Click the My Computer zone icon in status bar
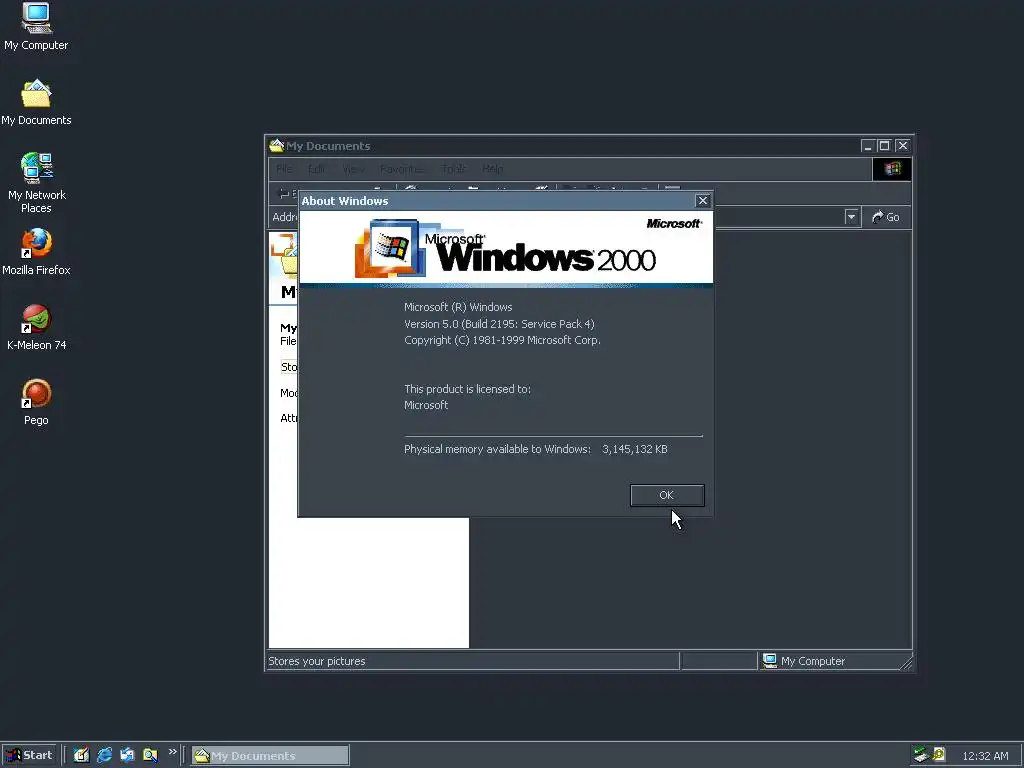Image resolution: width=1024 pixels, height=768 pixels. point(770,661)
